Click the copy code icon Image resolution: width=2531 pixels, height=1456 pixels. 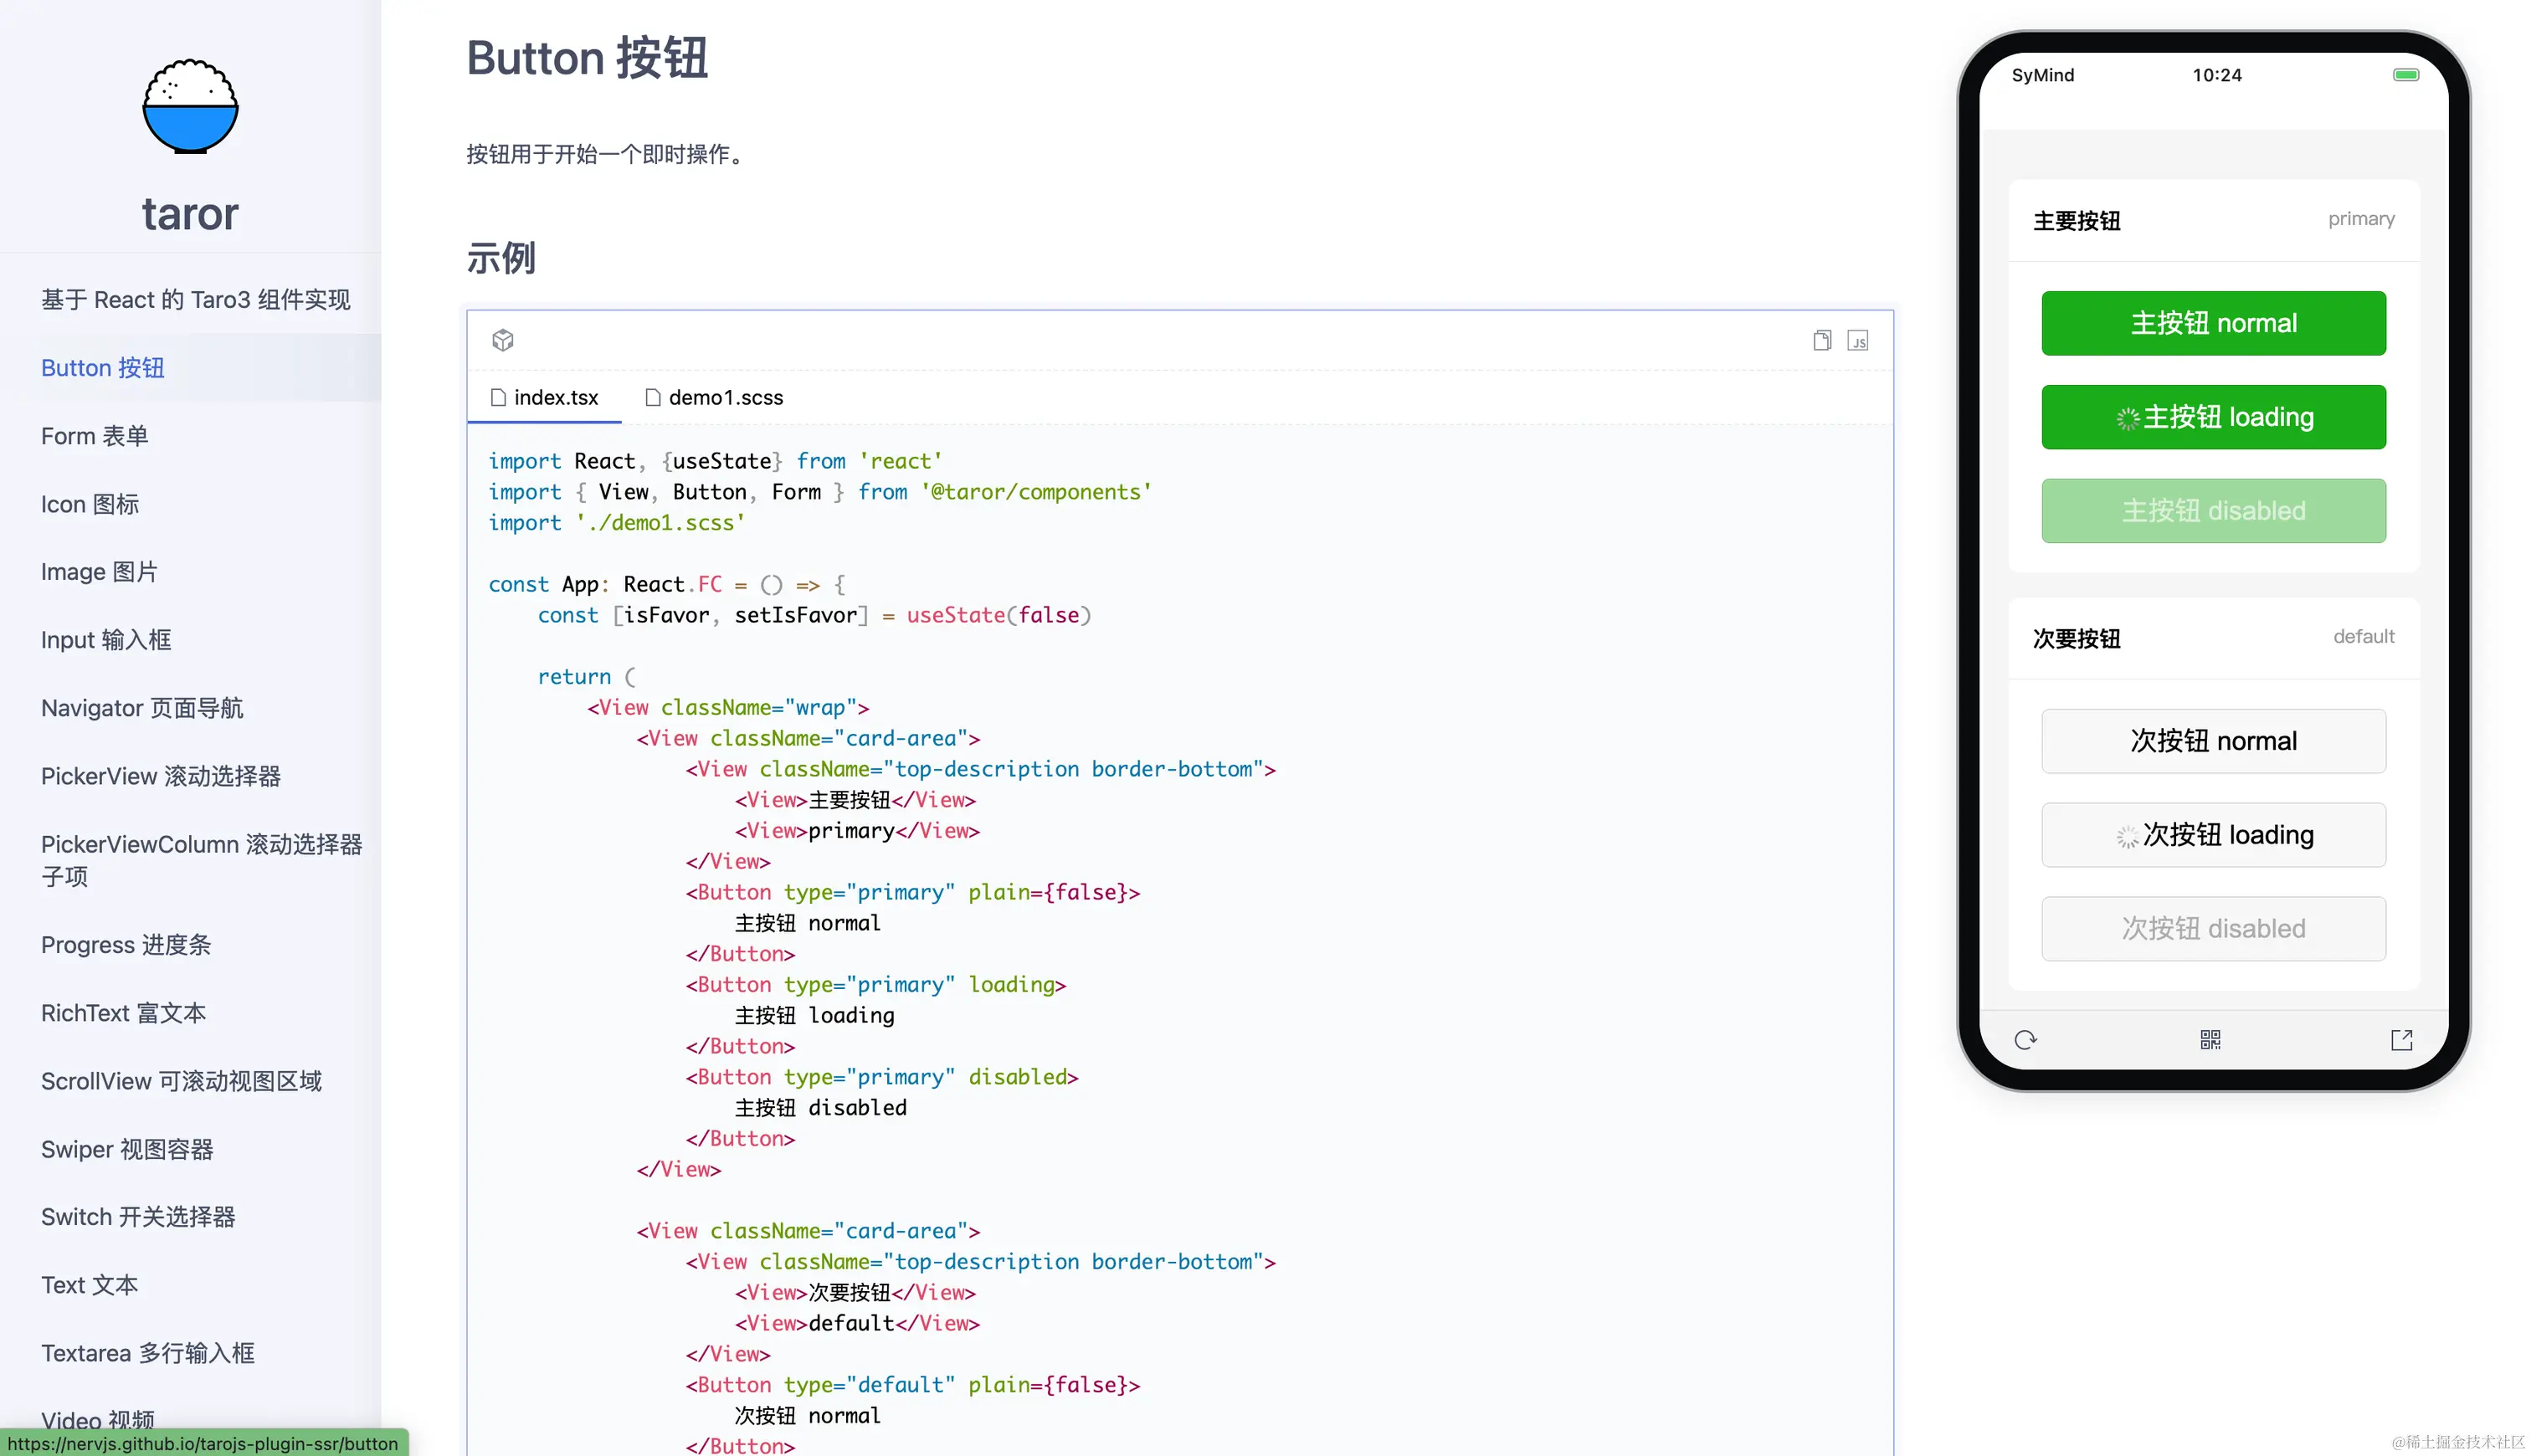click(1822, 340)
